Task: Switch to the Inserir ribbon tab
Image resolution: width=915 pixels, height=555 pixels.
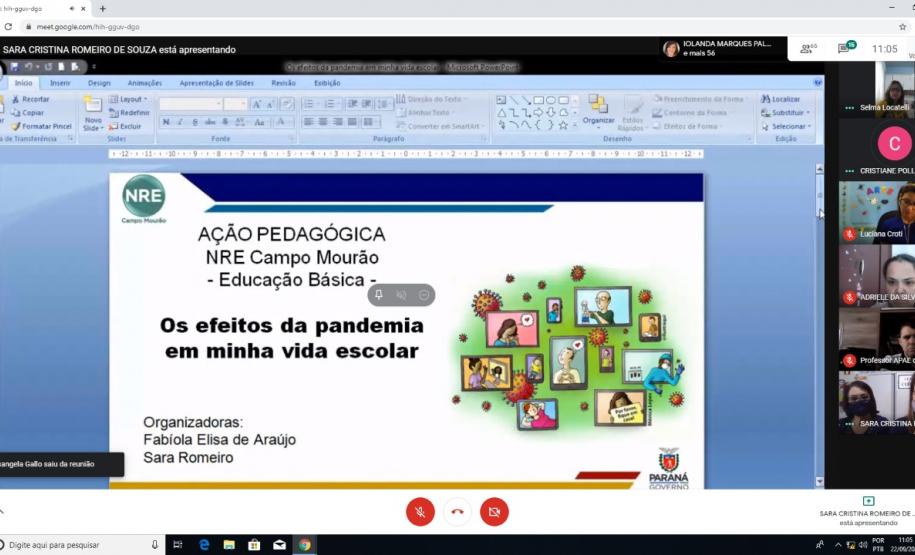Action: [60, 83]
